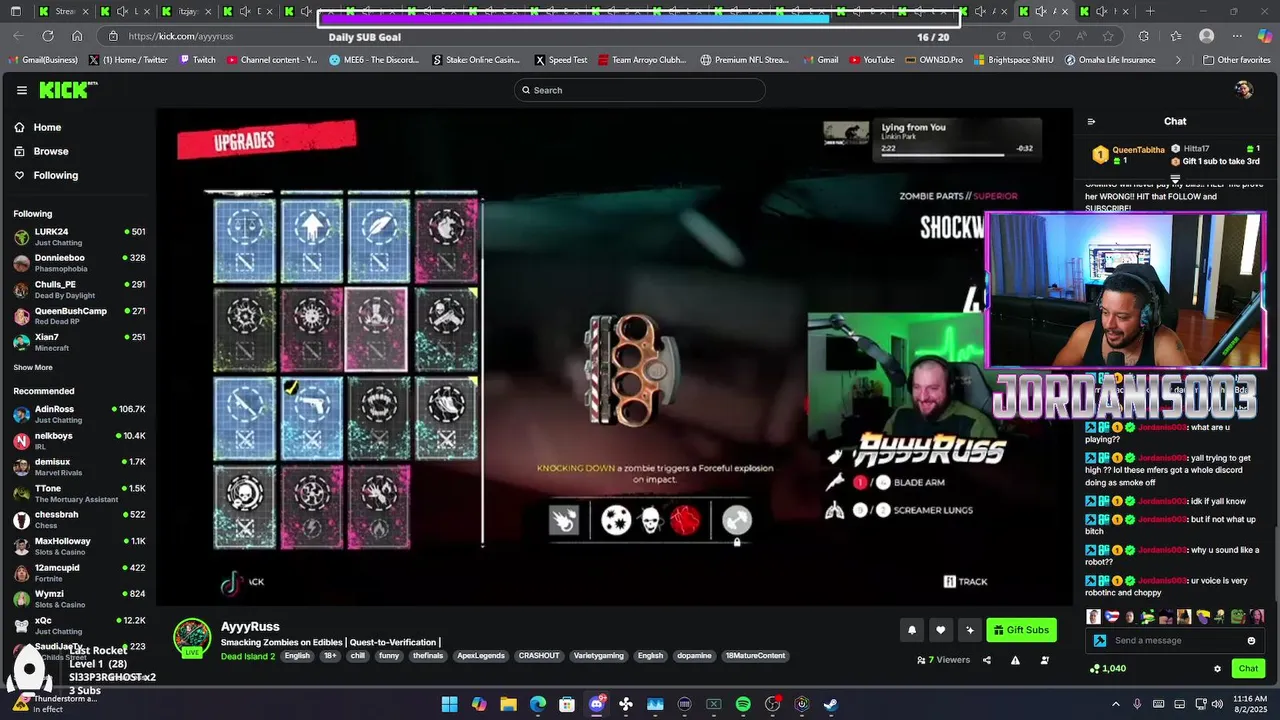This screenshot has width=1280, height=720.
Task: Click the chat identity badge icon
Action: tap(1100, 641)
